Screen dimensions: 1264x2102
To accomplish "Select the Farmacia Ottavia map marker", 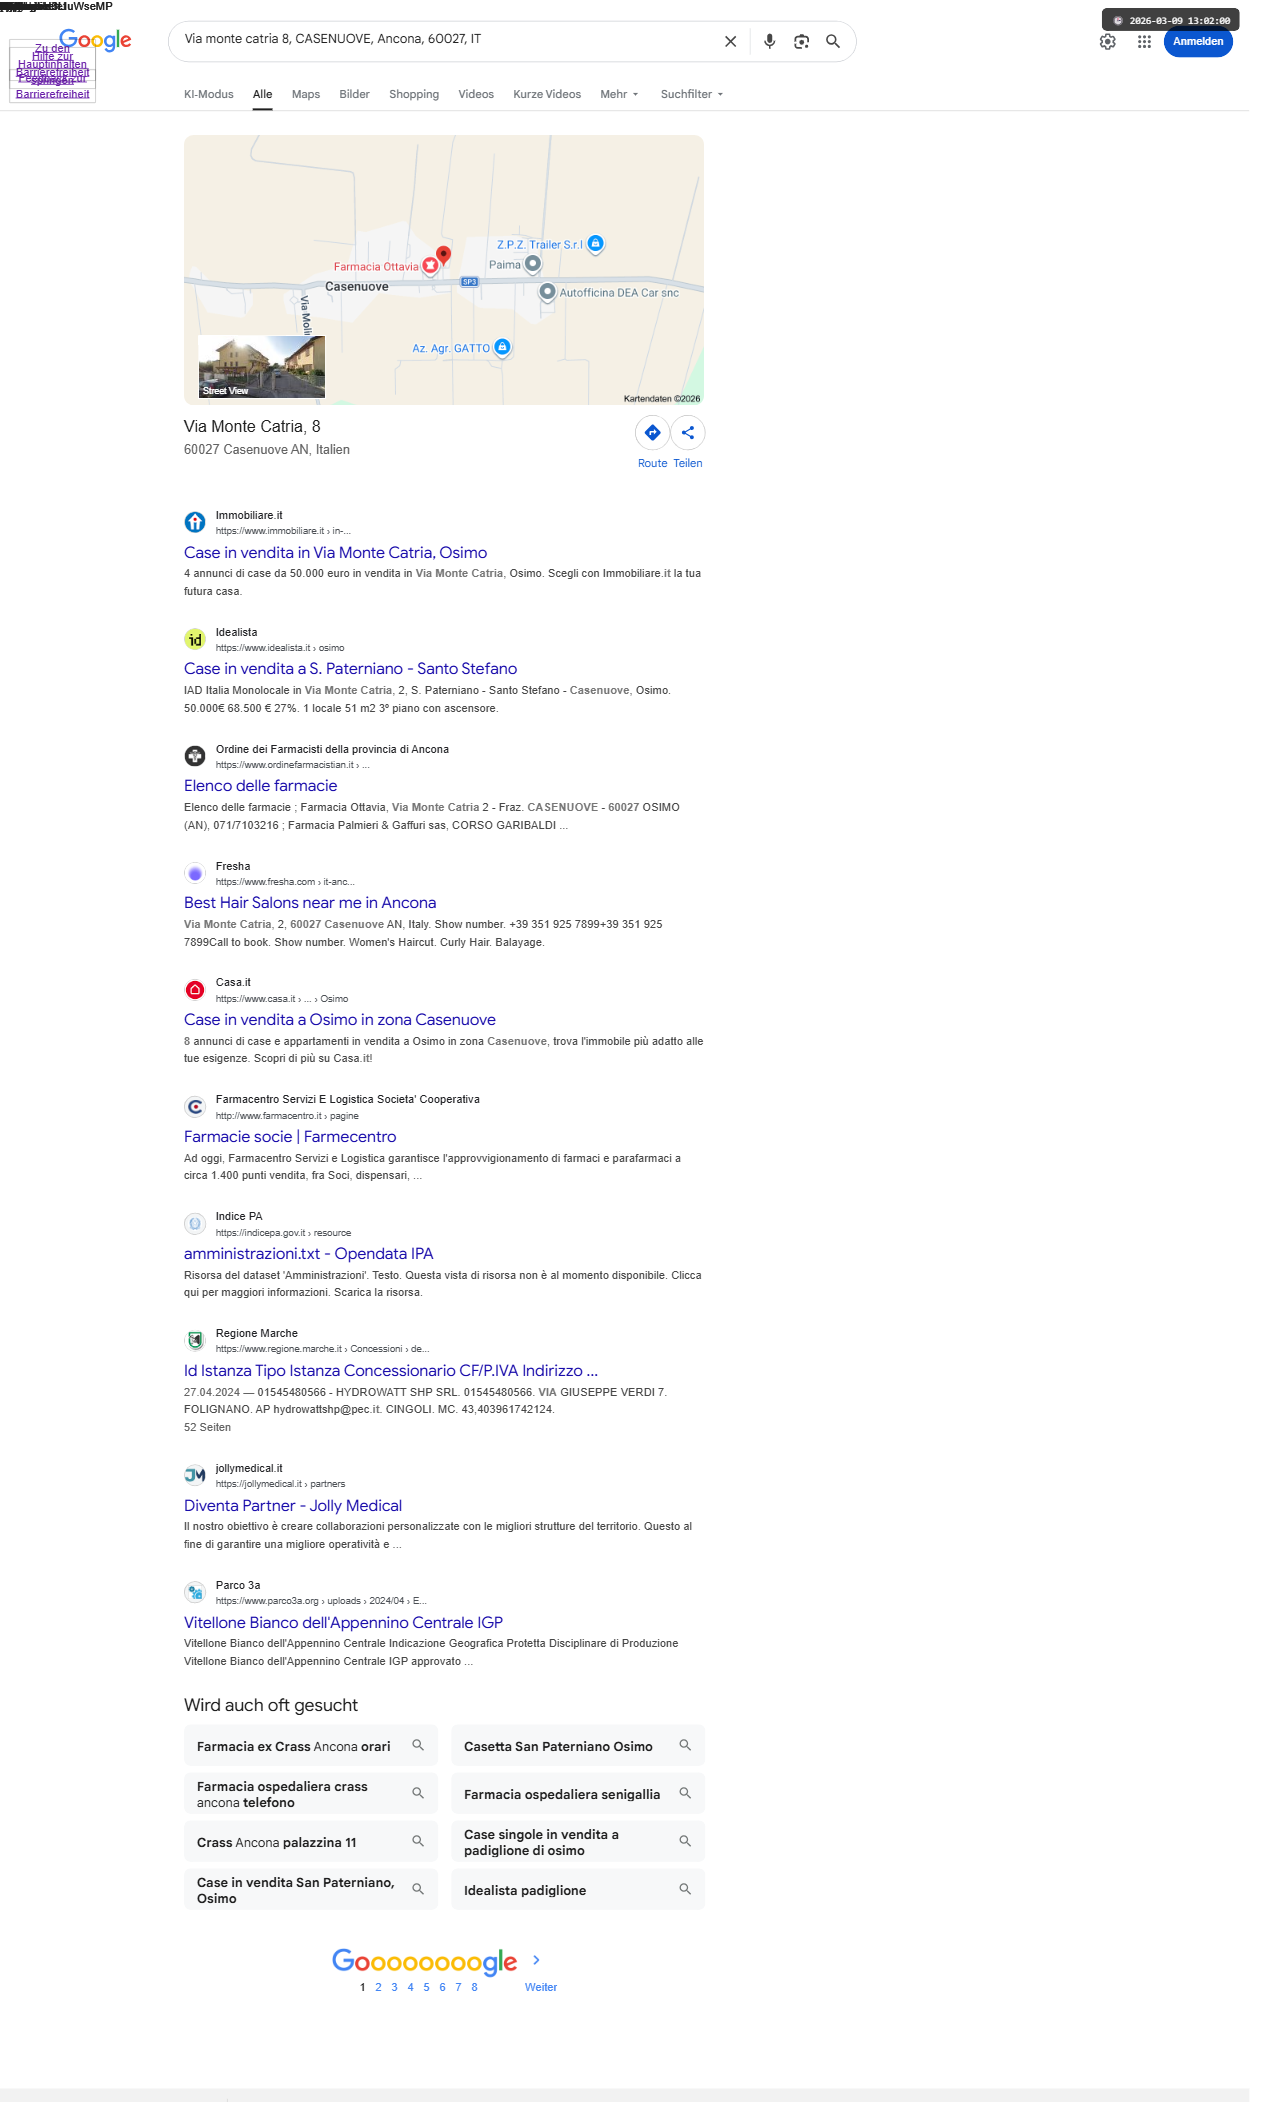I will tap(430, 266).
